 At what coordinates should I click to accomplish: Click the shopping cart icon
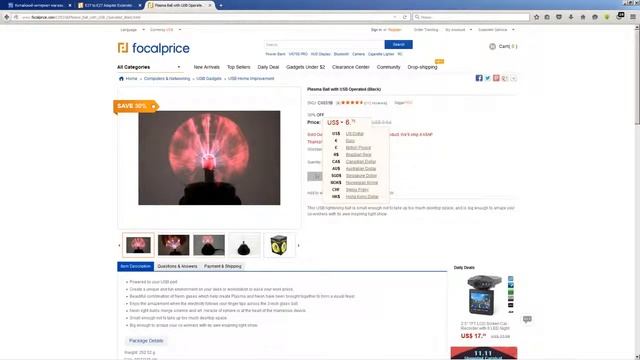pos(492,47)
